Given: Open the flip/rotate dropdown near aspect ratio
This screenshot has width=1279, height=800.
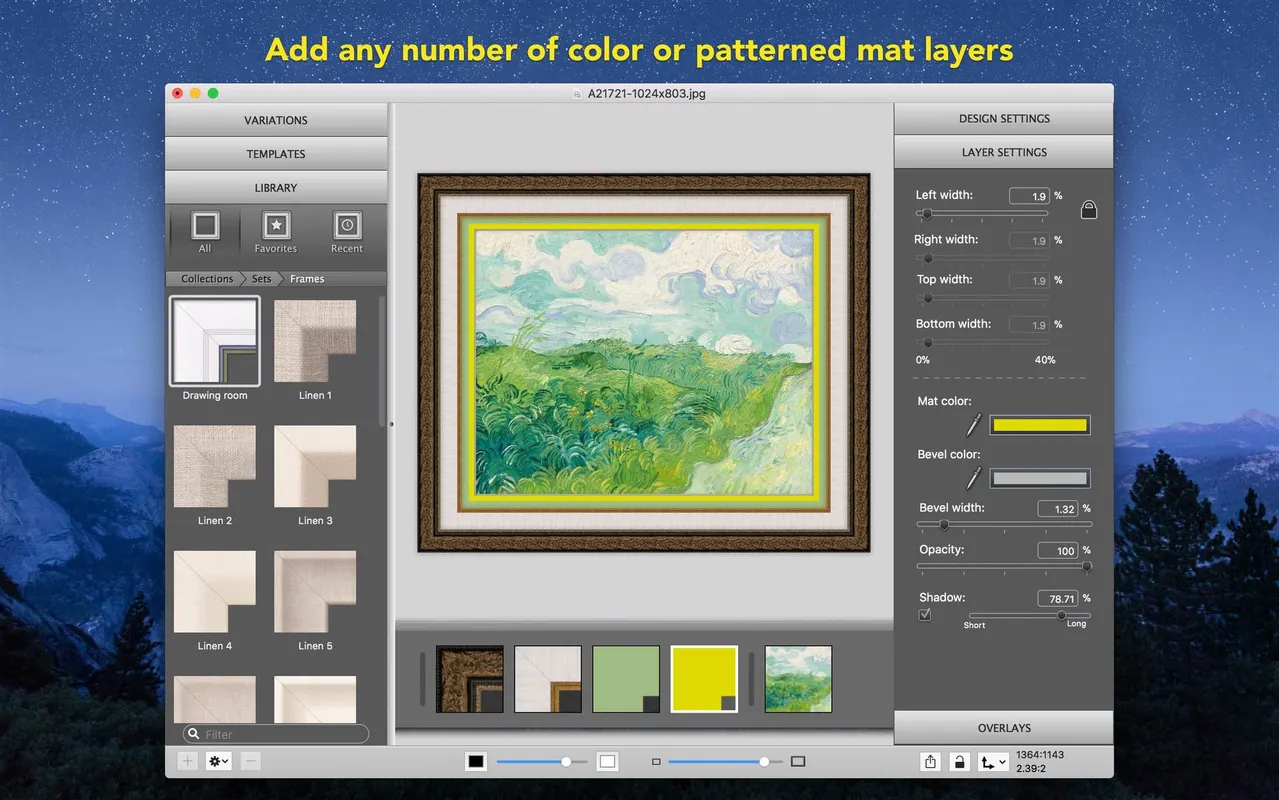Looking at the screenshot, I should [x=992, y=761].
